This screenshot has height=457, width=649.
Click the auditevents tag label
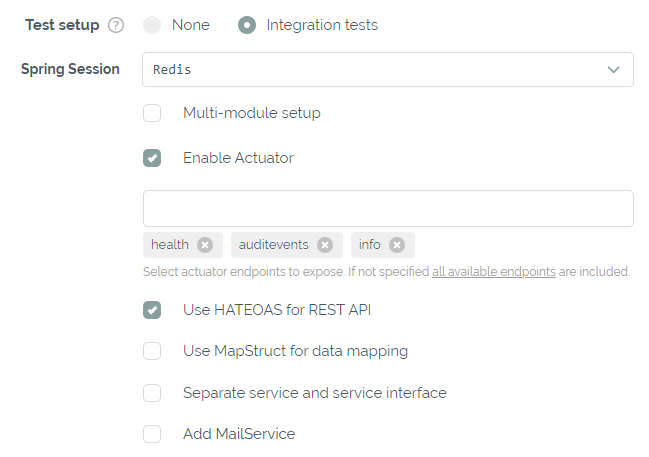(x=270, y=245)
